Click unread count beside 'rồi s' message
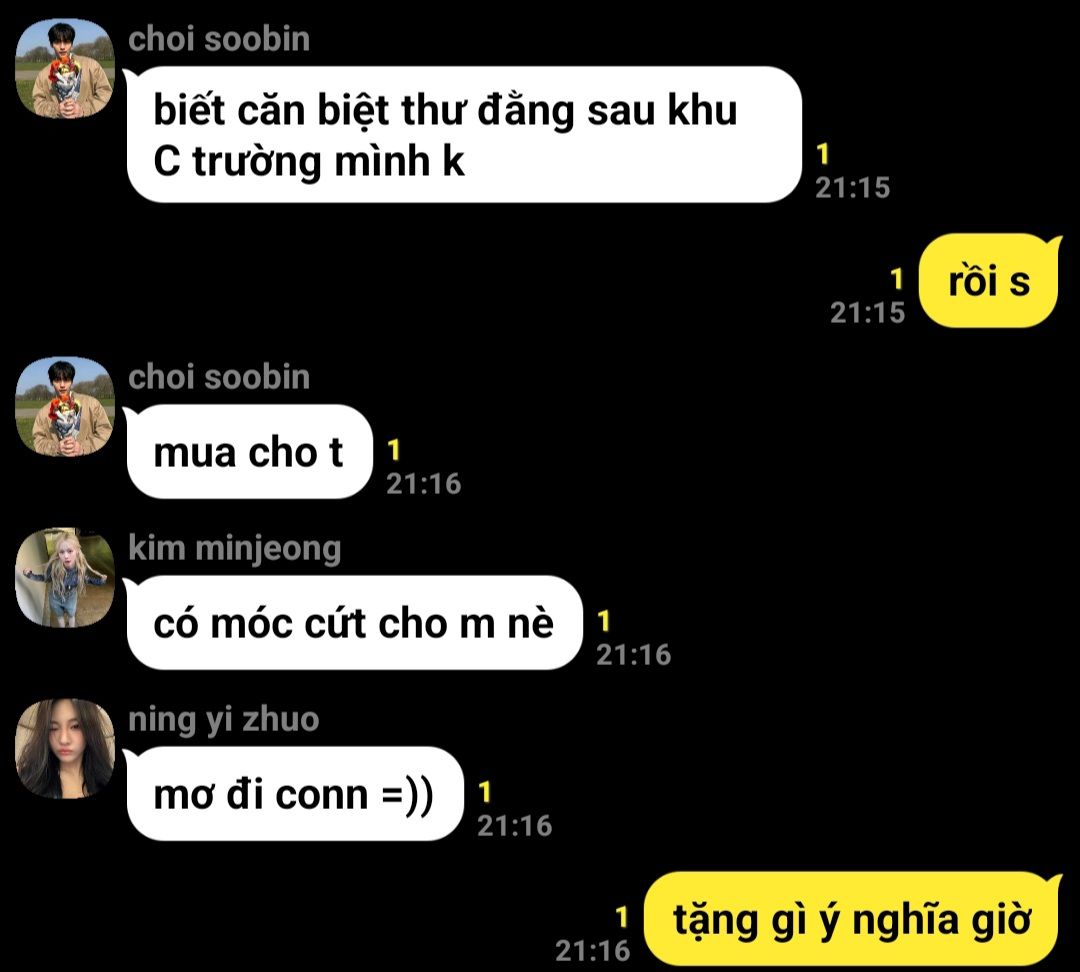Screen dimensions: 1080x972 (x=896, y=280)
